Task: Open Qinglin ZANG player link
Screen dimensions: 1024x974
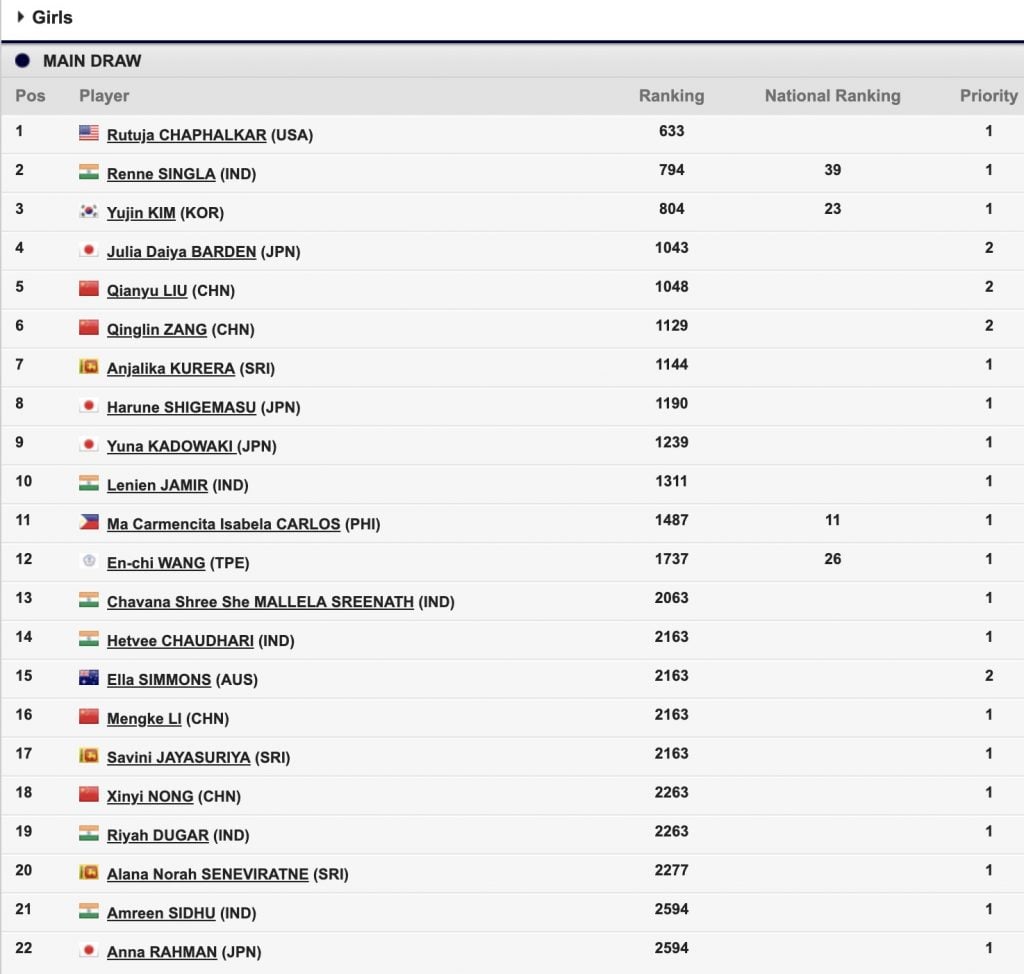Action: coord(157,329)
